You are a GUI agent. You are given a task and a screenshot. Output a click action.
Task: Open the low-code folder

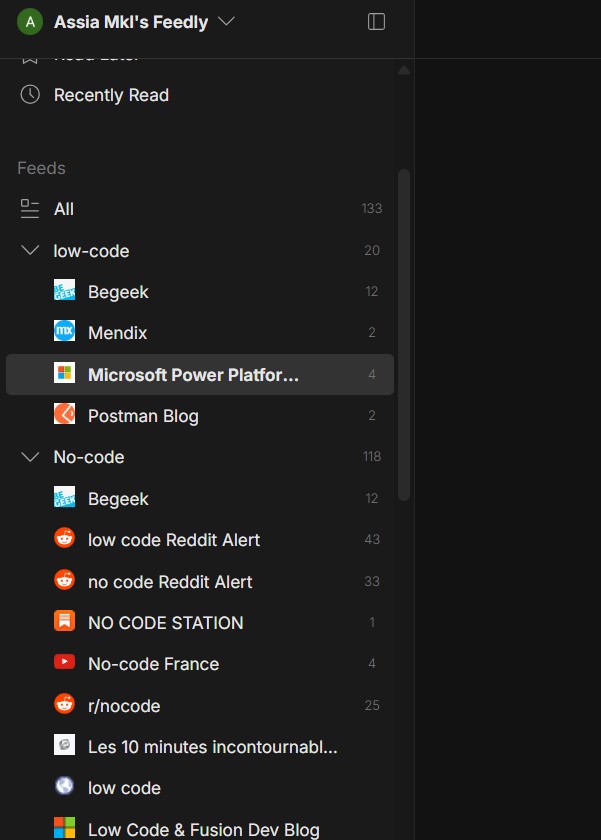coord(91,251)
